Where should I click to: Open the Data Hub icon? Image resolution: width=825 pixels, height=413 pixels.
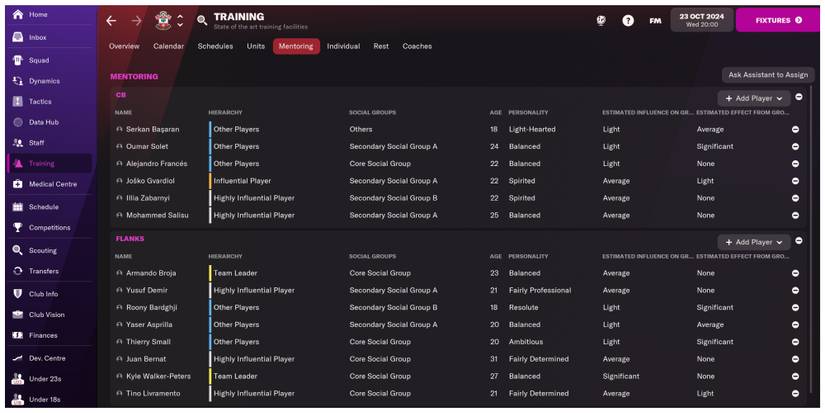(x=18, y=122)
